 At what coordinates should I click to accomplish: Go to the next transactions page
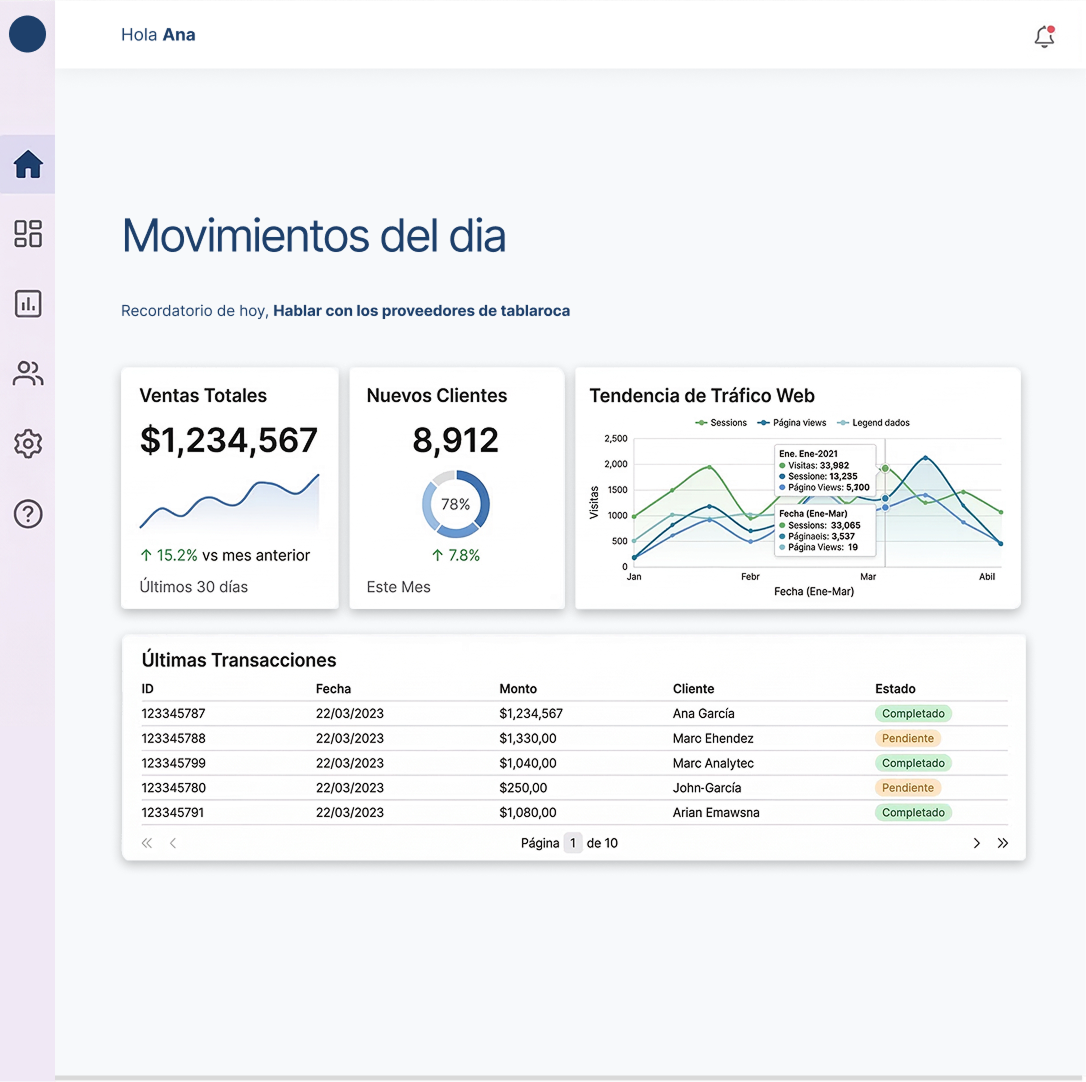[x=977, y=843]
